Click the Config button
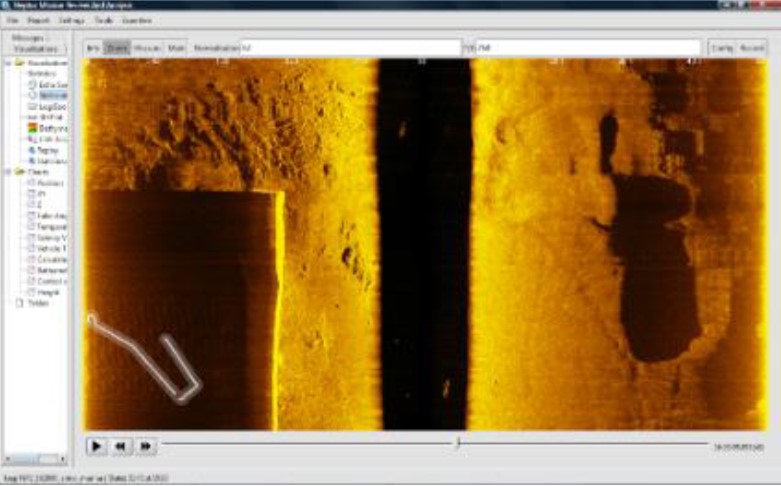781x486 pixels. [x=721, y=47]
